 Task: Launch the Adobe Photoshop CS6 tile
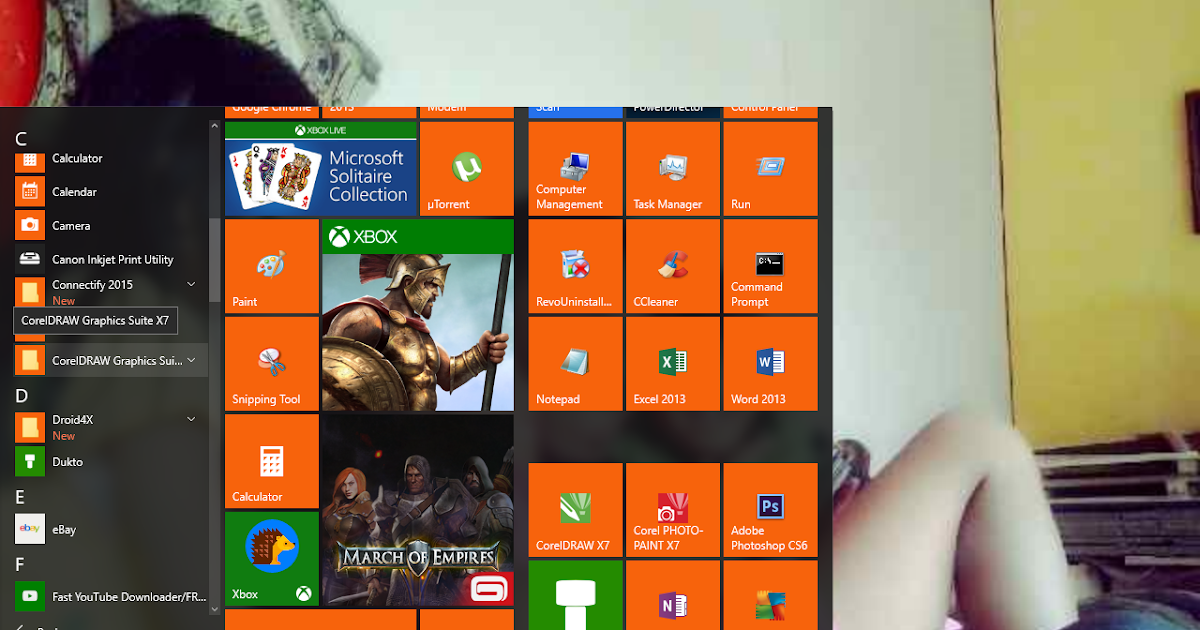pos(770,510)
